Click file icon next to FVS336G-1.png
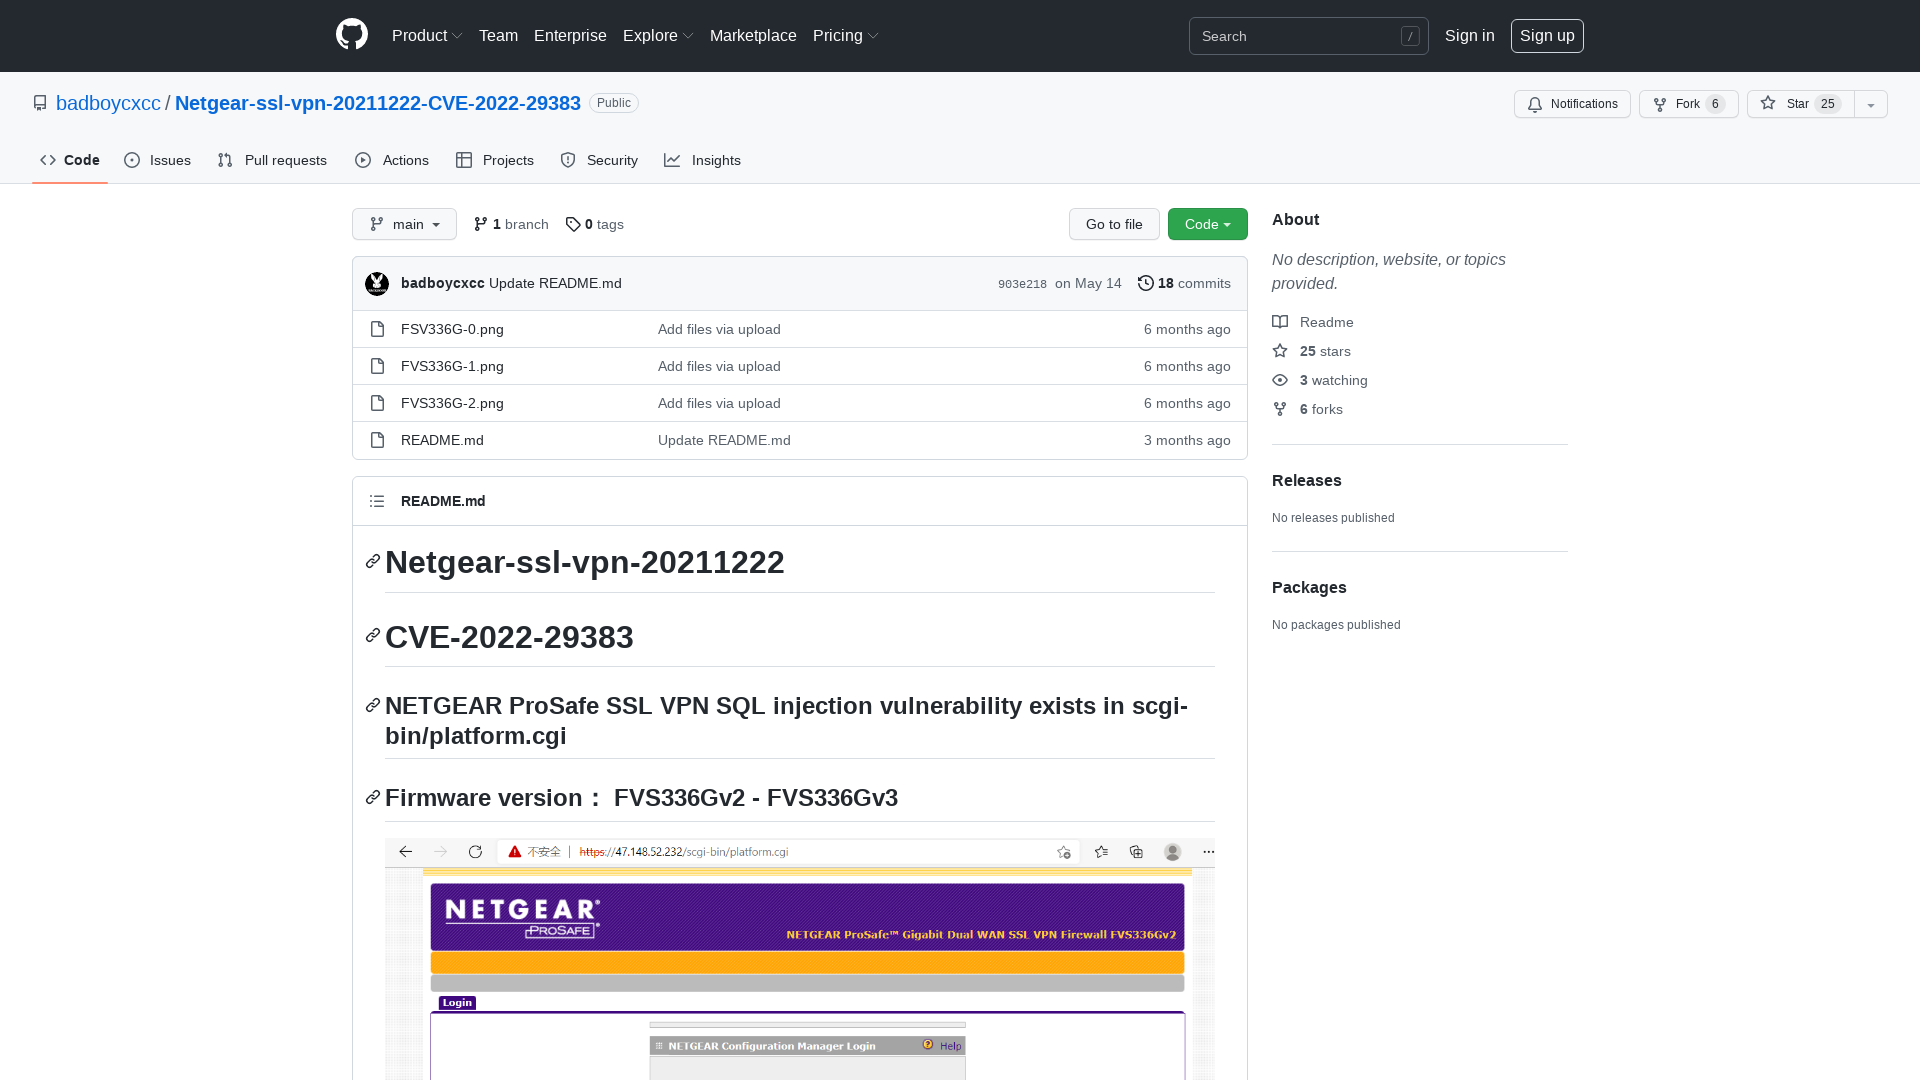Screen dimensions: 1920x1080 click(x=377, y=366)
